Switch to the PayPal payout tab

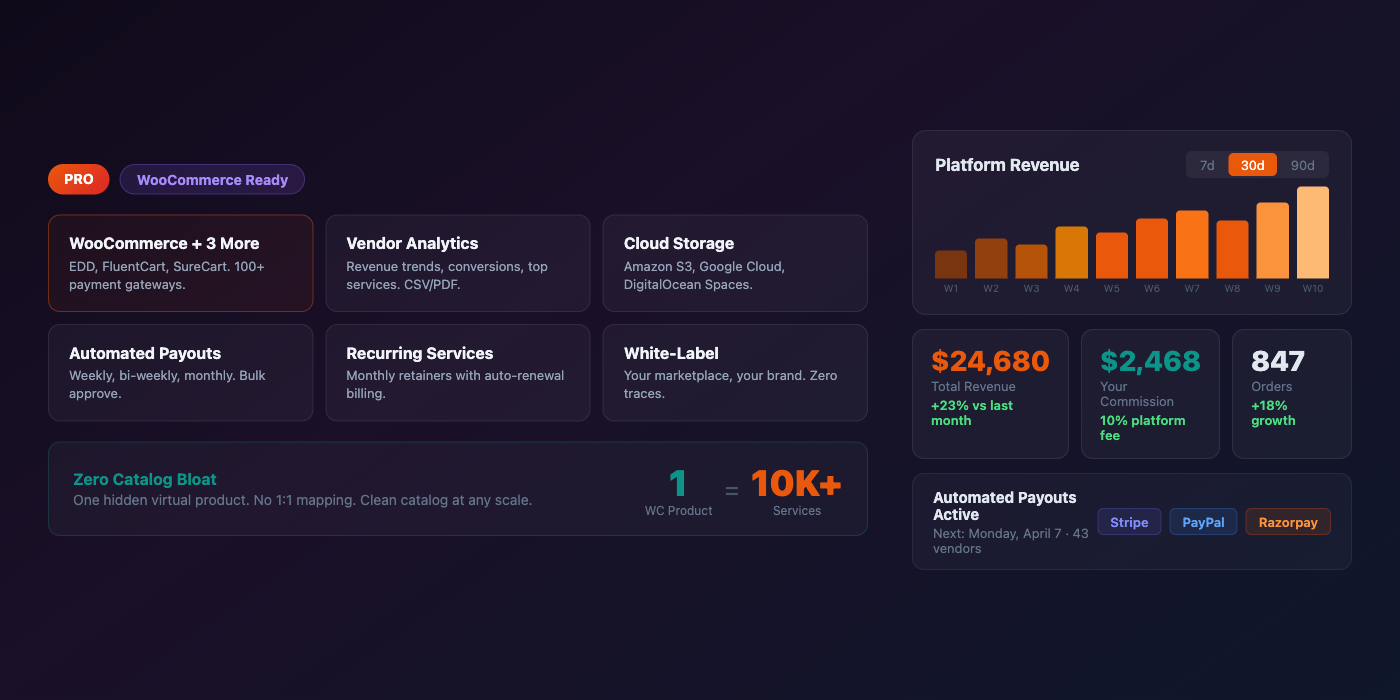click(x=1203, y=521)
